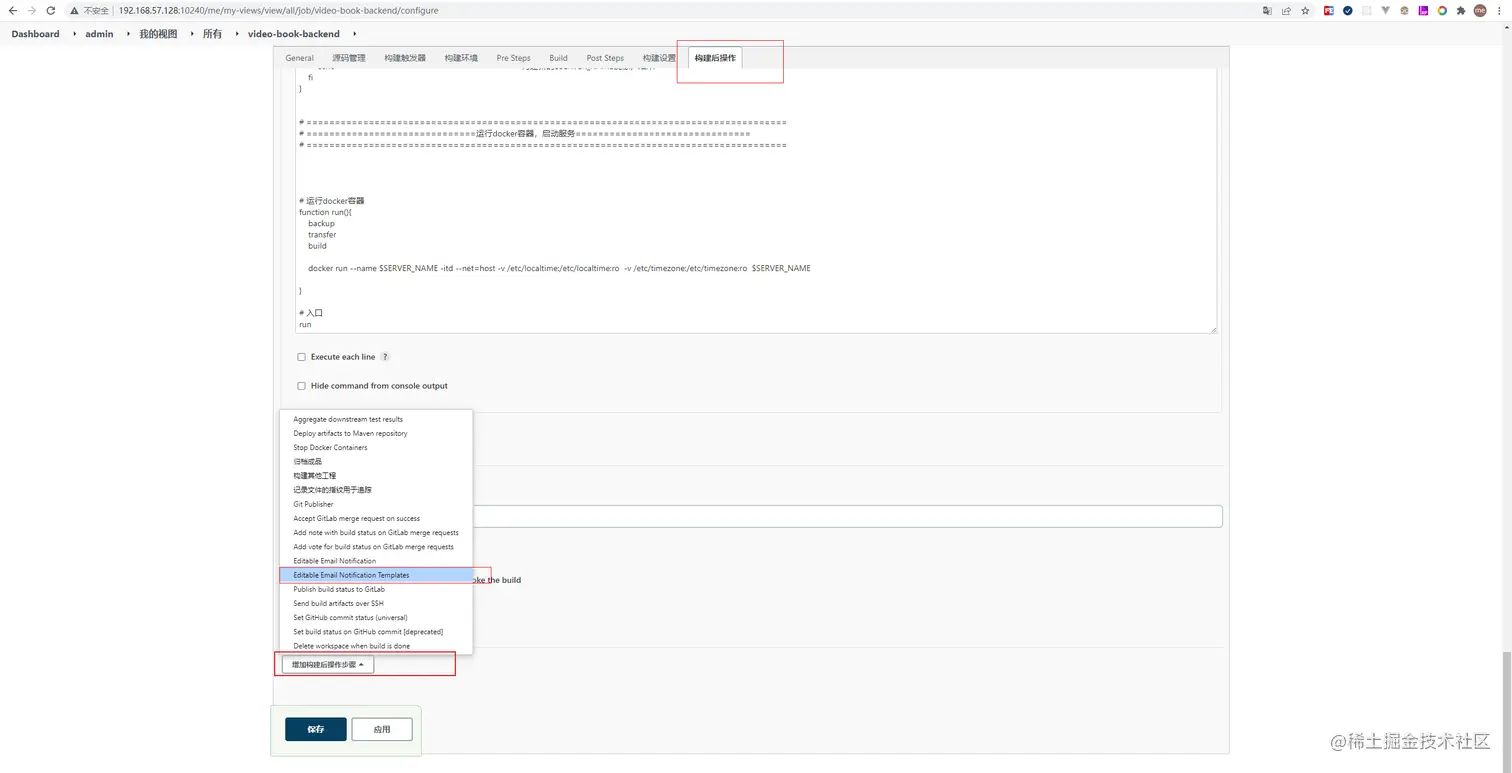Image resolution: width=1512 pixels, height=773 pixels.
Task: Switch to the 构建环境 tab
Action: (x=461, y=58)
